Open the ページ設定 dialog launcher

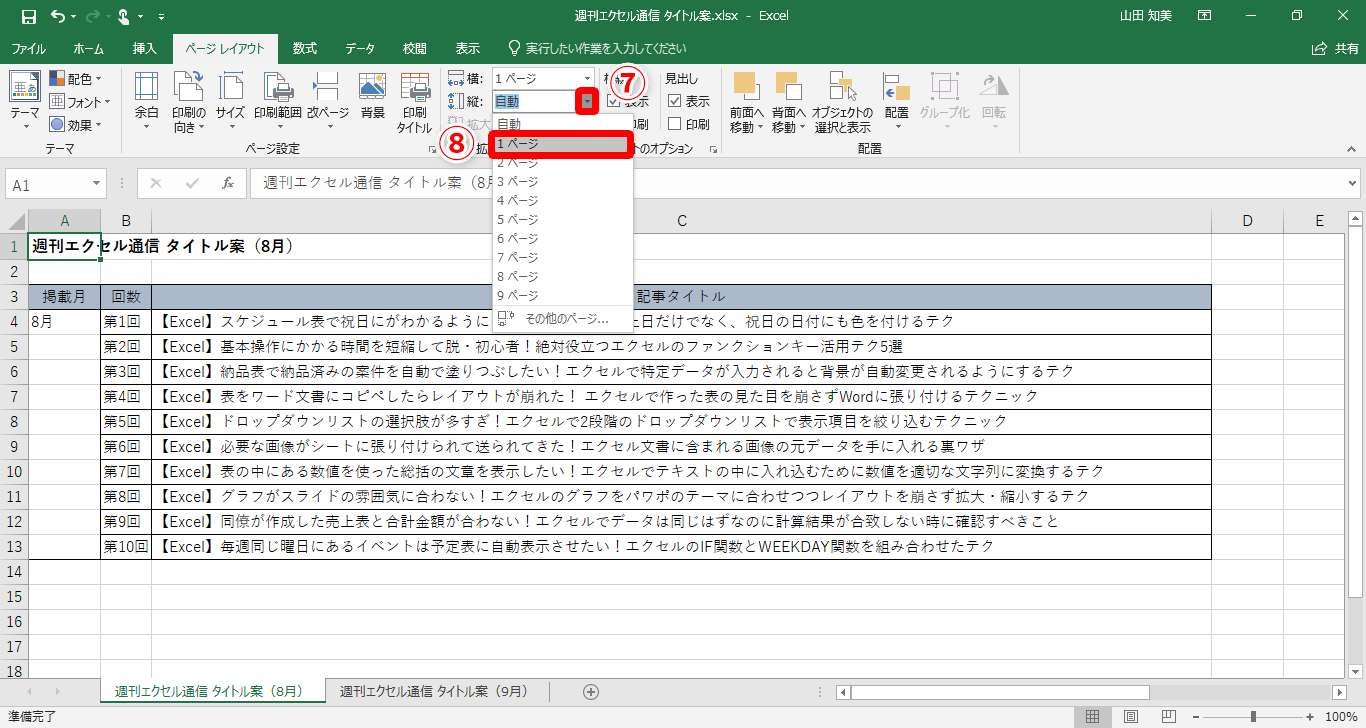pyautogui.click(x=432, y=150)
